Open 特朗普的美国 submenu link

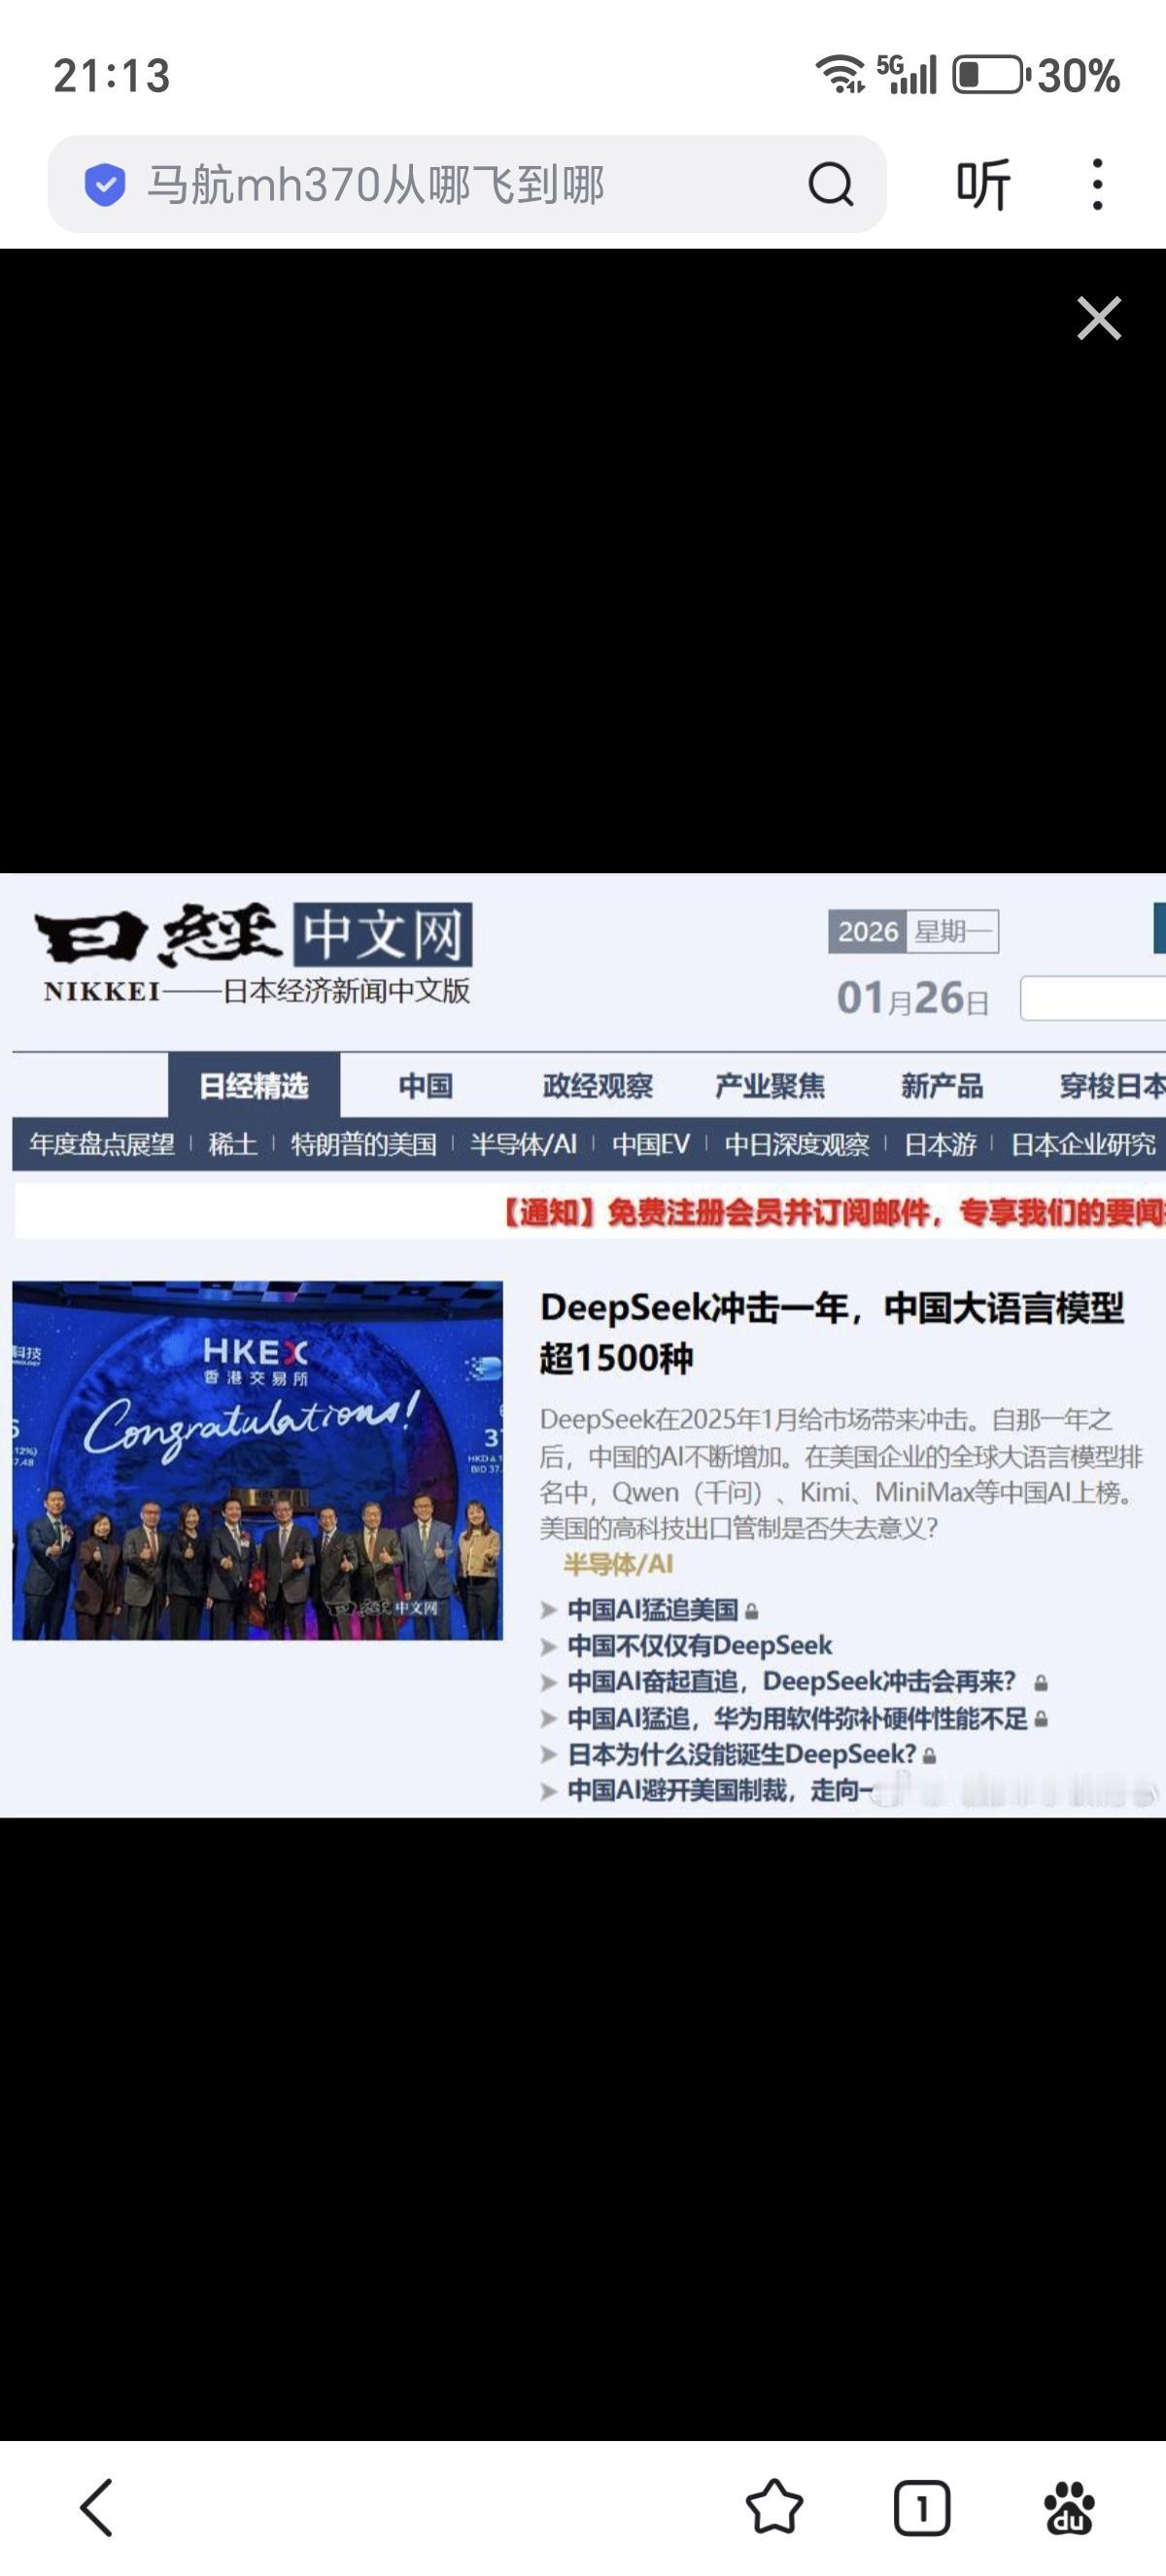[x=363, y=1144]
